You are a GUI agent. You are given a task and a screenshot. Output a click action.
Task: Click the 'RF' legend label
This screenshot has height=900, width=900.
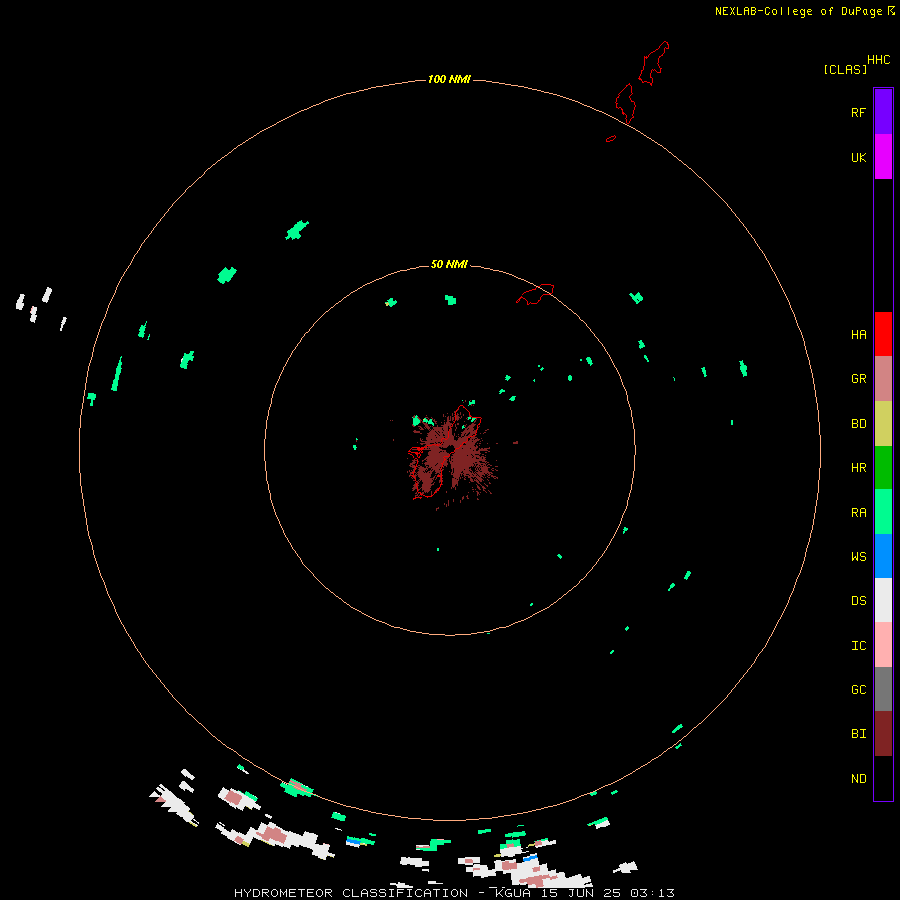pyautogui.click(x=859, y=112)
